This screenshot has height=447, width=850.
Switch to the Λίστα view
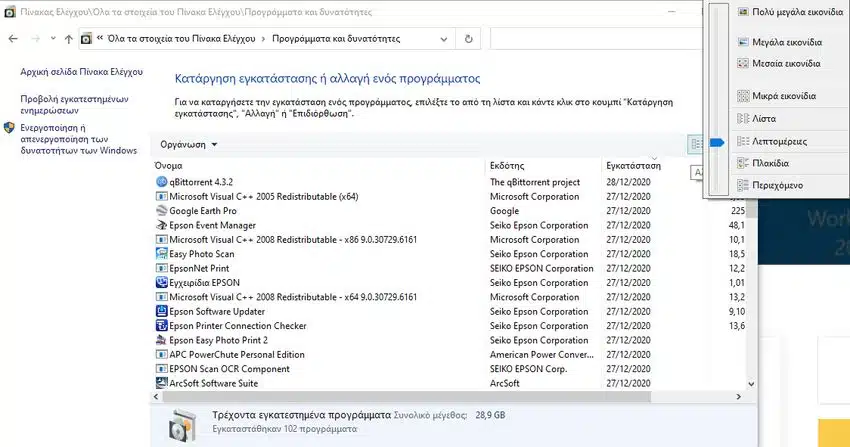(756, 119)
